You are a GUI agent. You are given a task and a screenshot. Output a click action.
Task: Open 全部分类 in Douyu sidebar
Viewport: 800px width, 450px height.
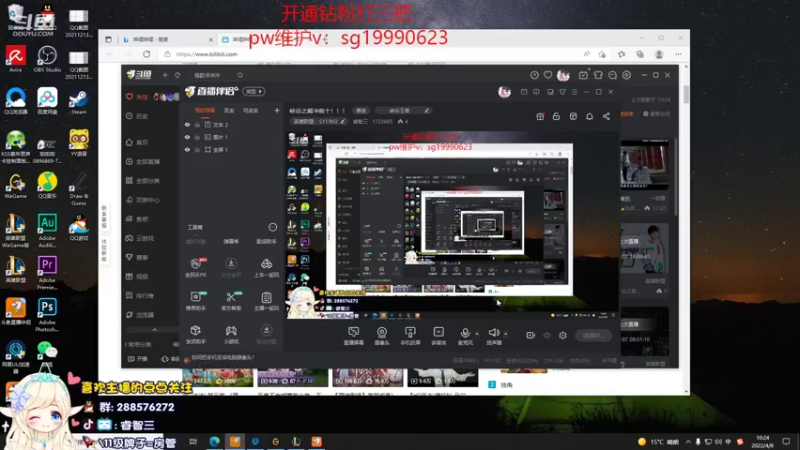[x=143, y=181]
